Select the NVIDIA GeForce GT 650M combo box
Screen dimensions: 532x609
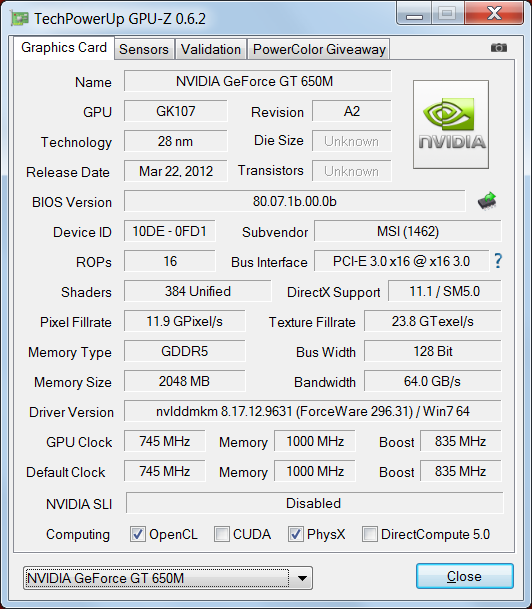tap(168, 578)
